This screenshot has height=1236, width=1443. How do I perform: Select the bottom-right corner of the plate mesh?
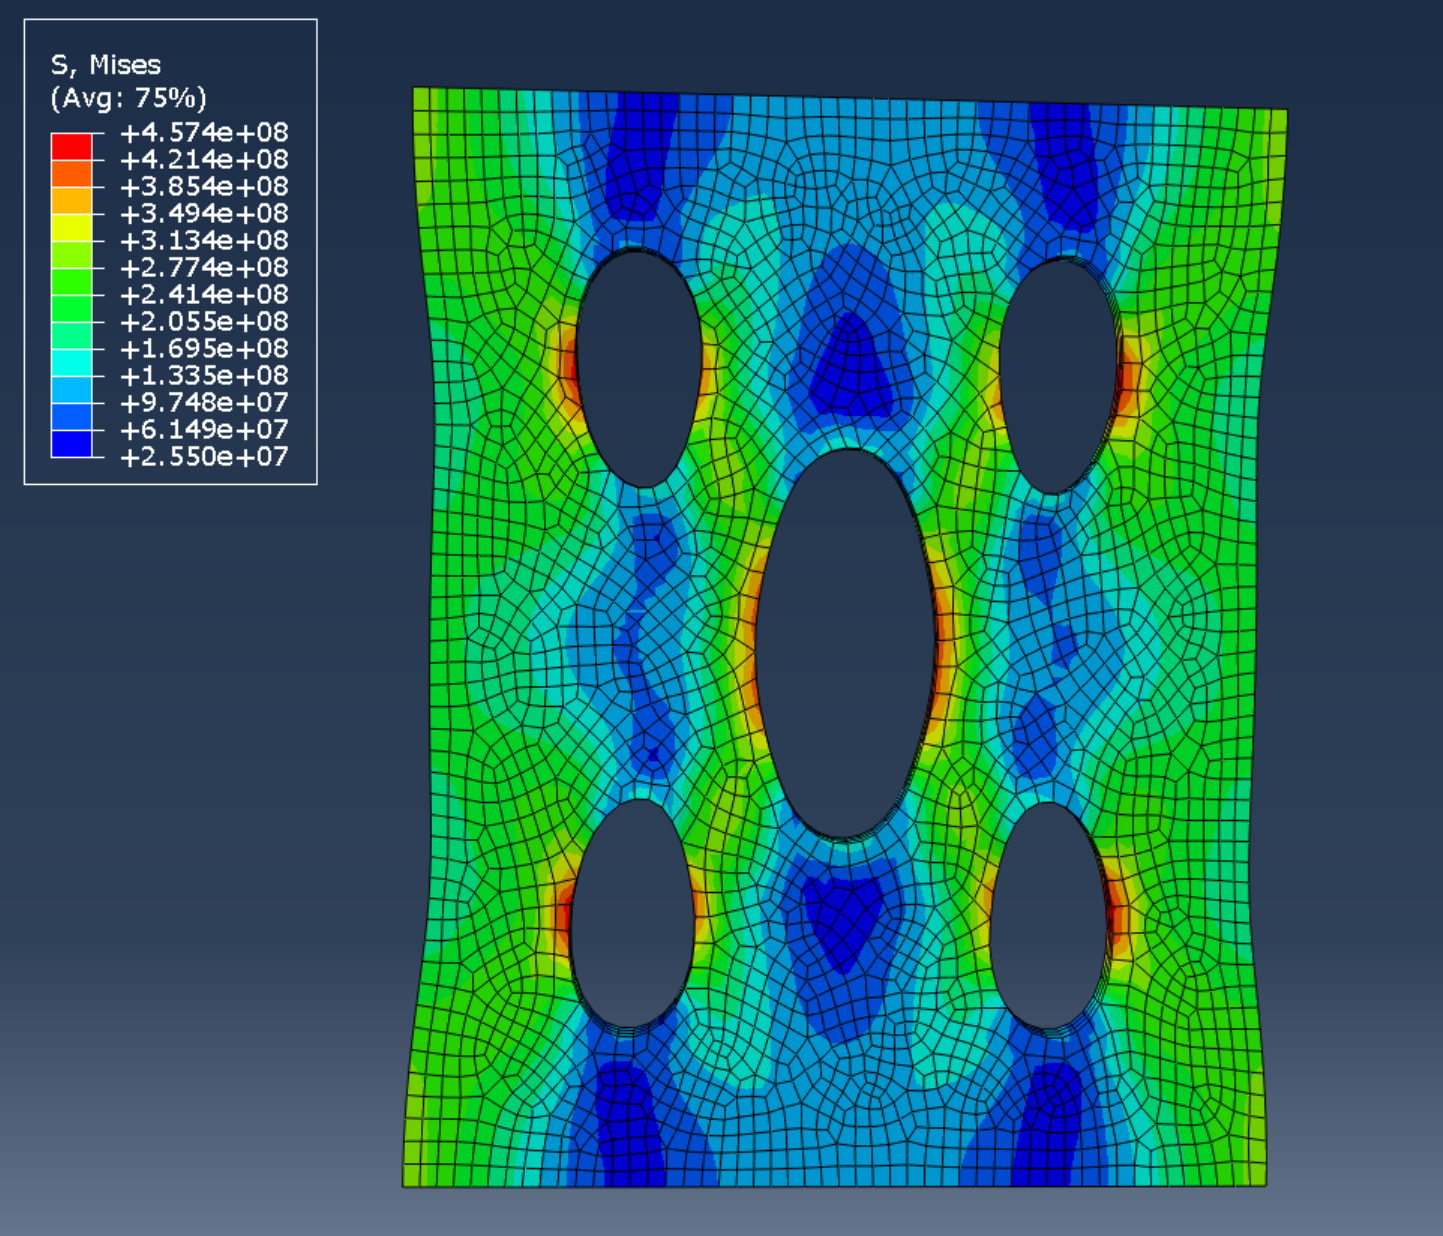(1263, 1183)
